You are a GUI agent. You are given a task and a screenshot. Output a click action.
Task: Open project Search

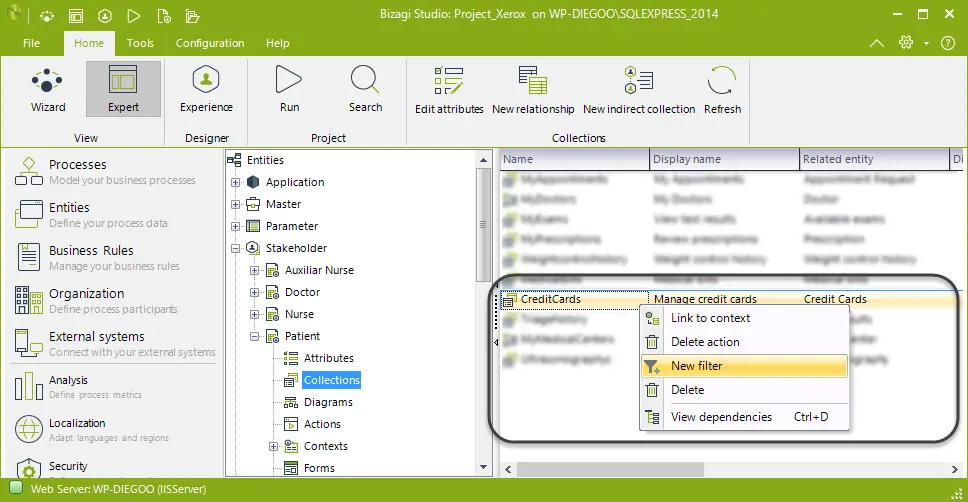365,90
